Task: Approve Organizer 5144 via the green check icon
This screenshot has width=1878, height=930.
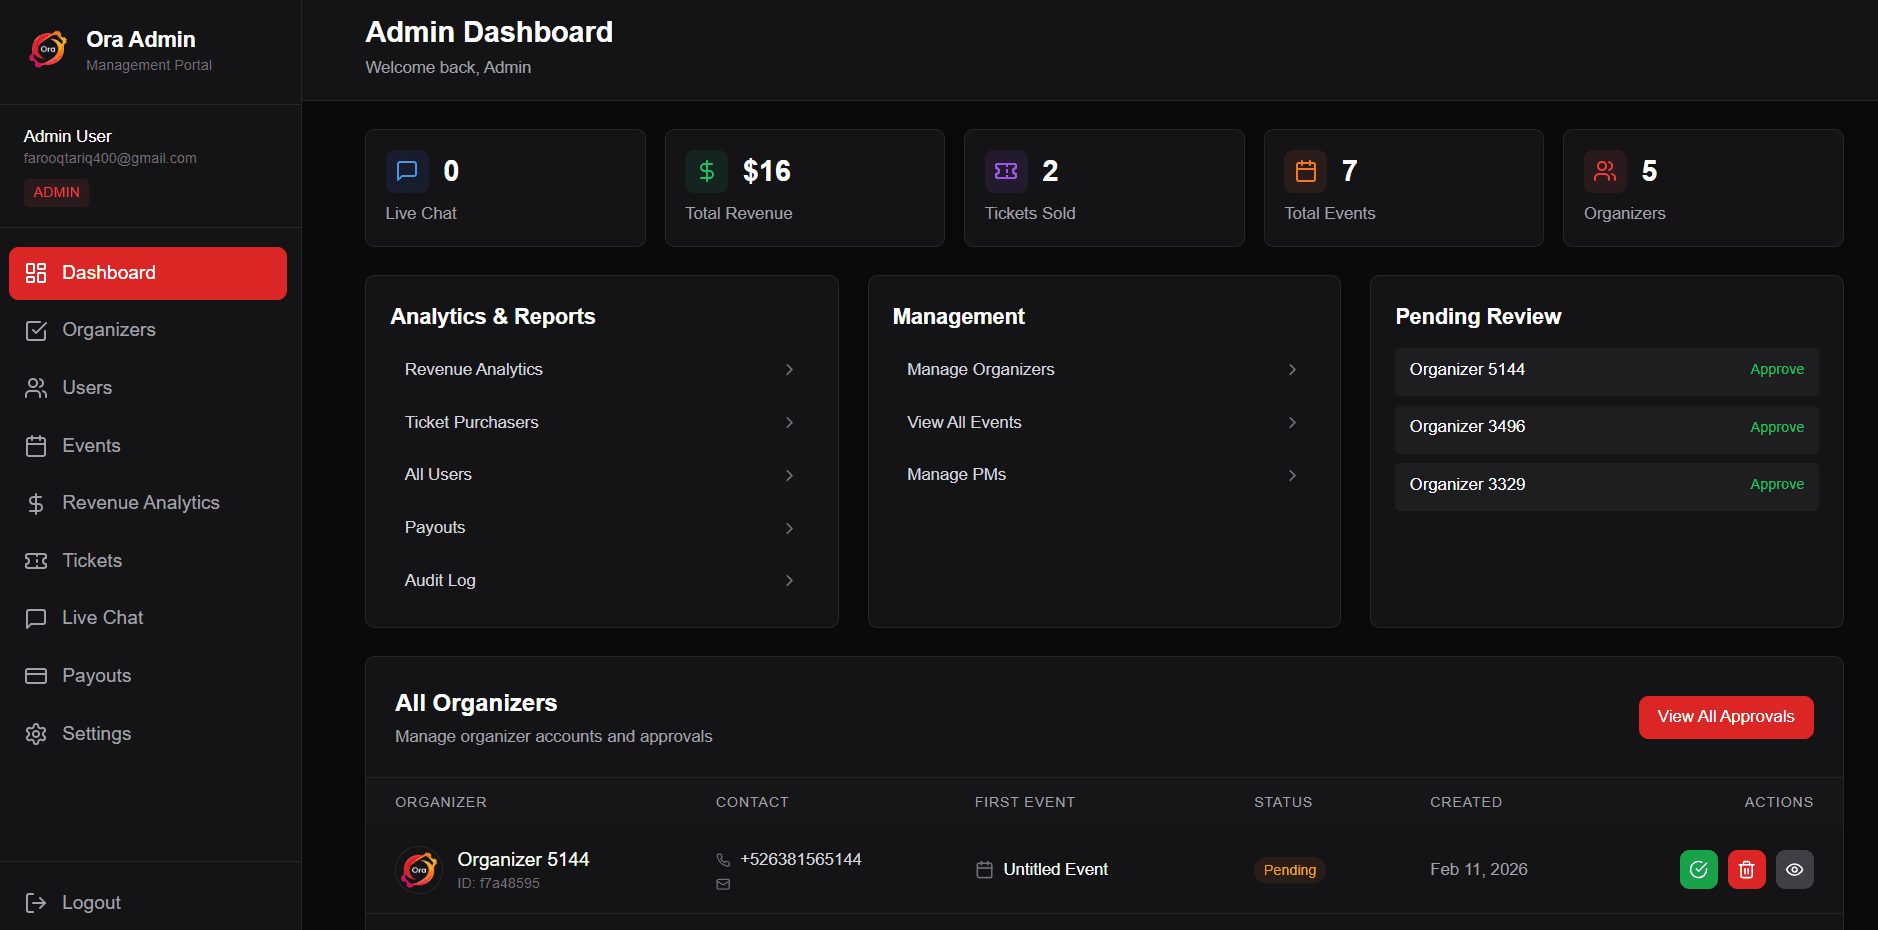Action: pyautogui.click(x=1698, y=869)
